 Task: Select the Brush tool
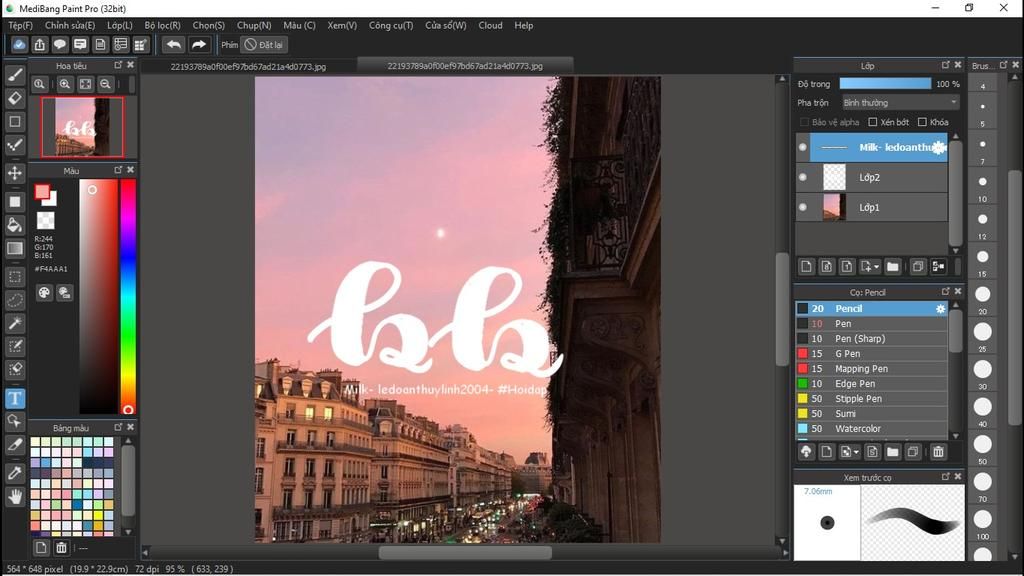tap(14, 75)
